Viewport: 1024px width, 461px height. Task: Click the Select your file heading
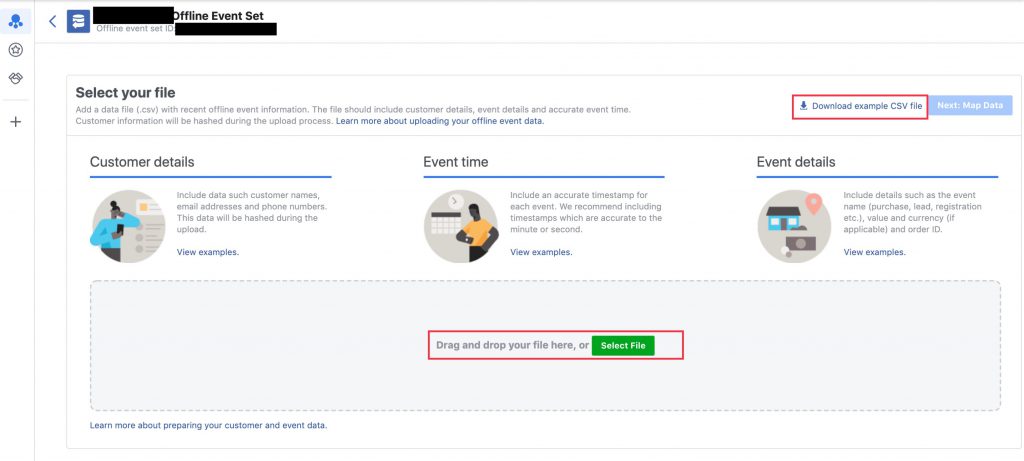126,93
